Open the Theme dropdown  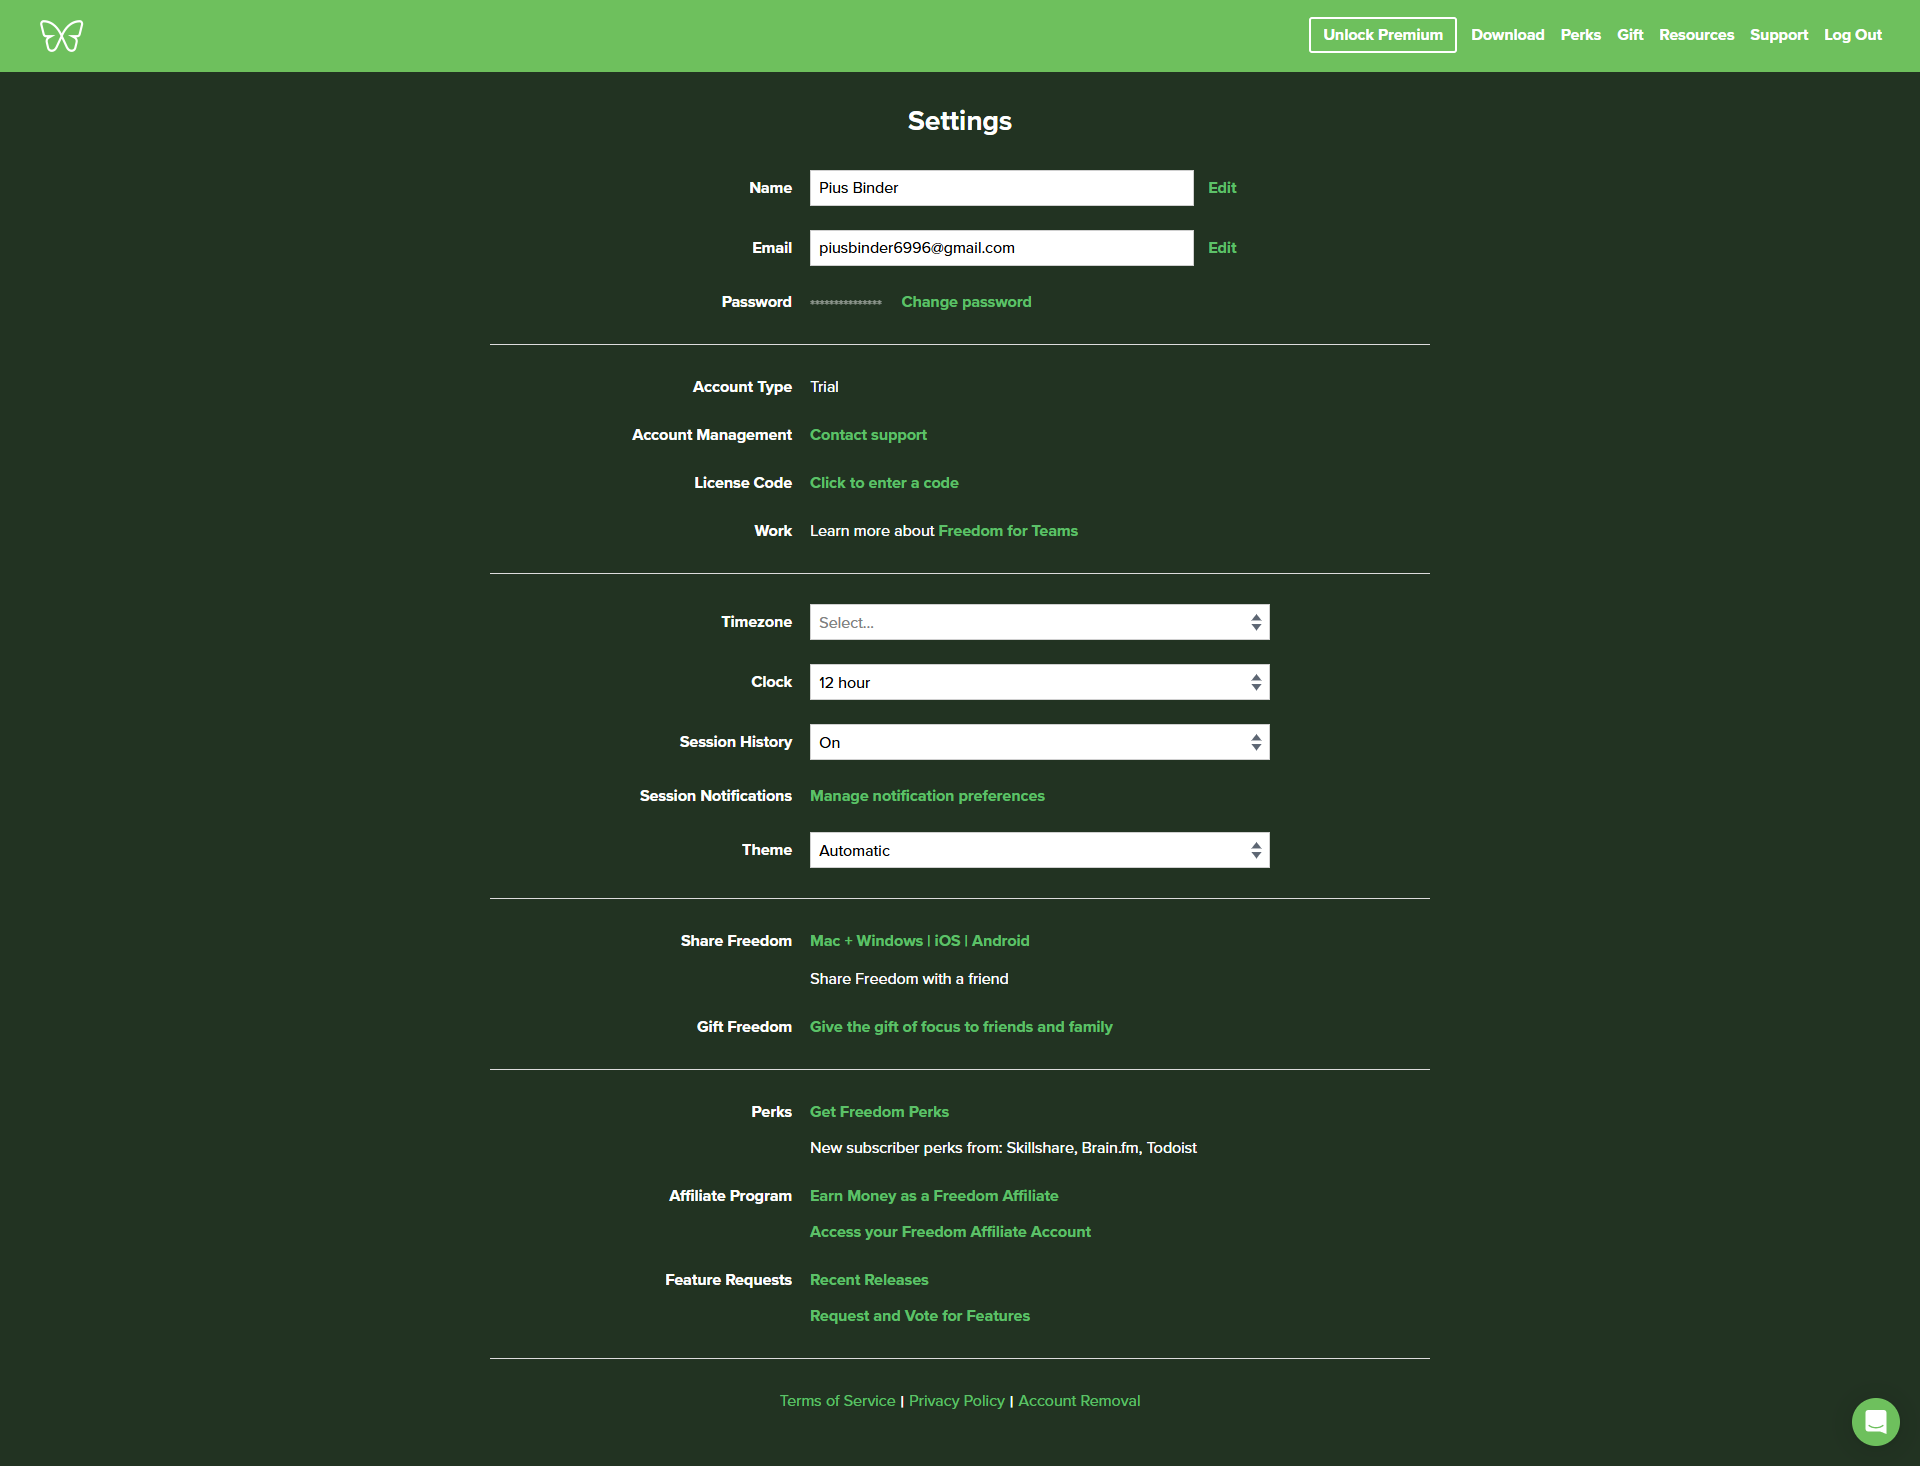(1039, 850)
